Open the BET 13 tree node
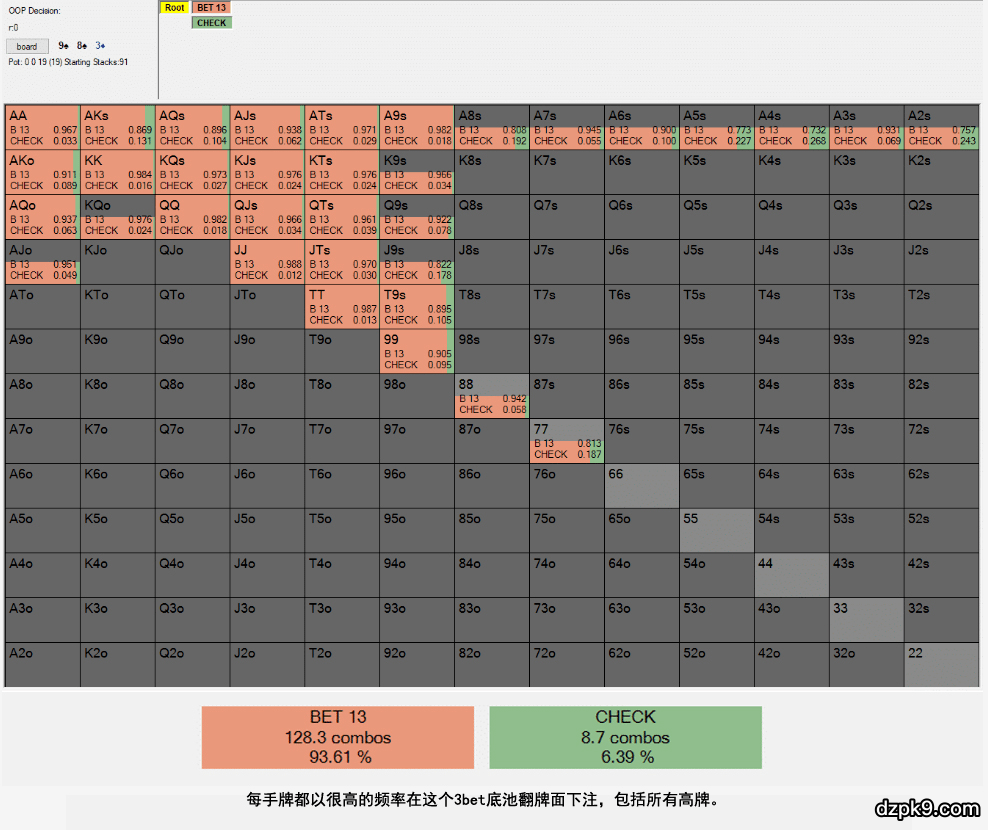Screen dimensions: 989x830 point(211,7)
